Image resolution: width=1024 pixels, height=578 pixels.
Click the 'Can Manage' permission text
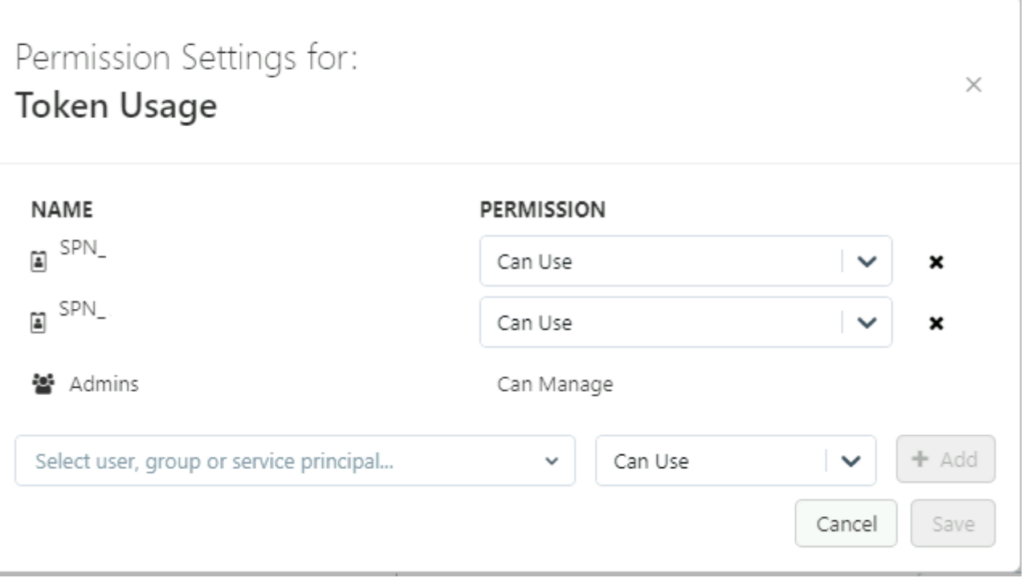point(554,384)
